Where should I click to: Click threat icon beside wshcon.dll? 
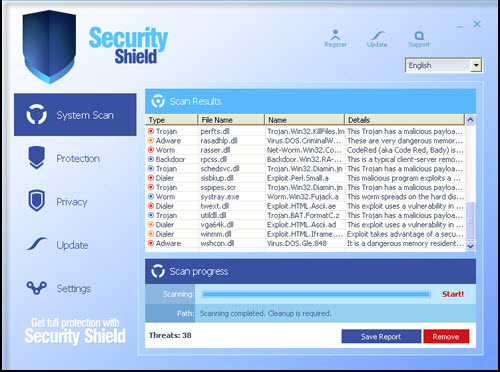[x=151, y=243]
